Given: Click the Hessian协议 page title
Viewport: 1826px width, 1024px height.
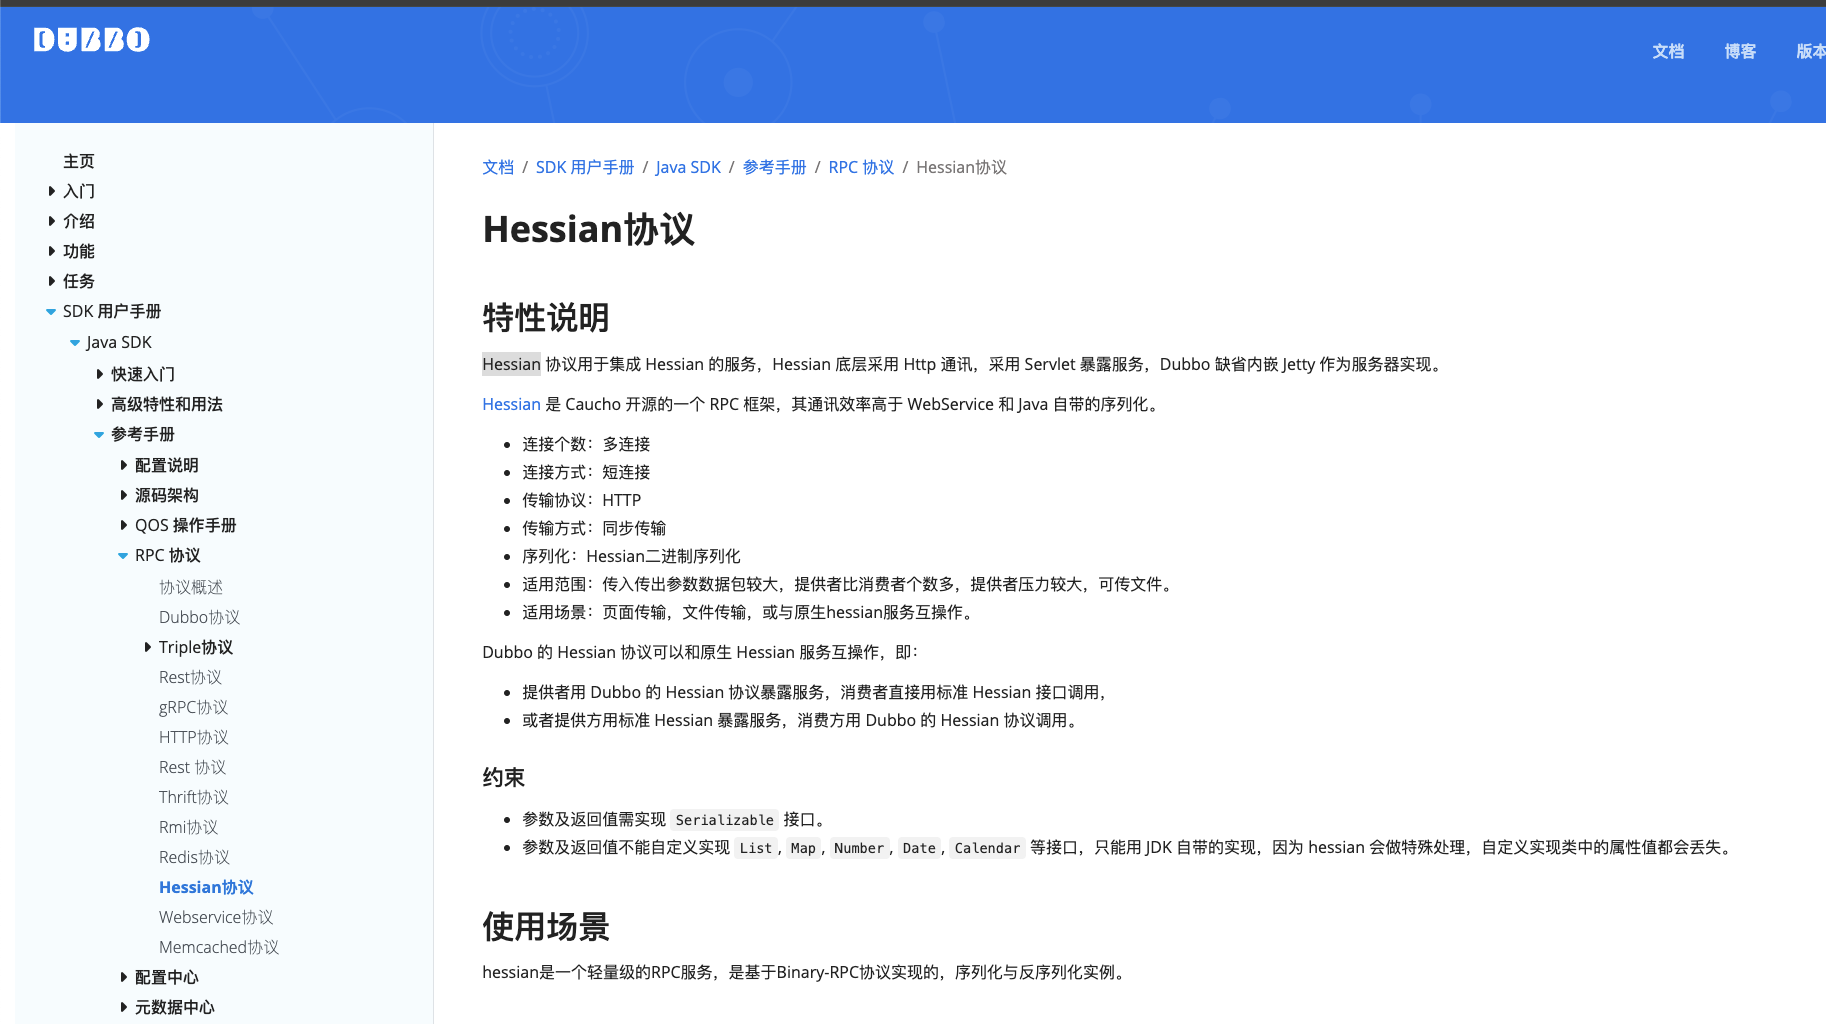Looking at the screenshot, I should pyautogui.click(x=588, y=229).
